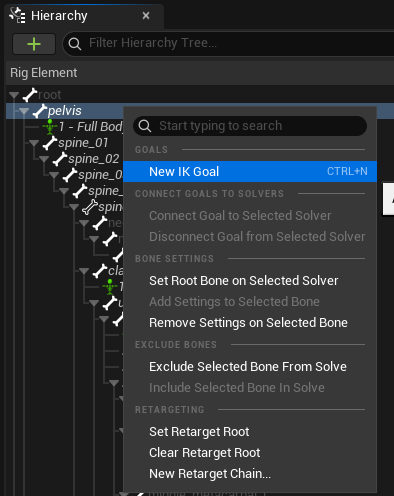Collapse the spine_02 bone row

pos(44,159)
